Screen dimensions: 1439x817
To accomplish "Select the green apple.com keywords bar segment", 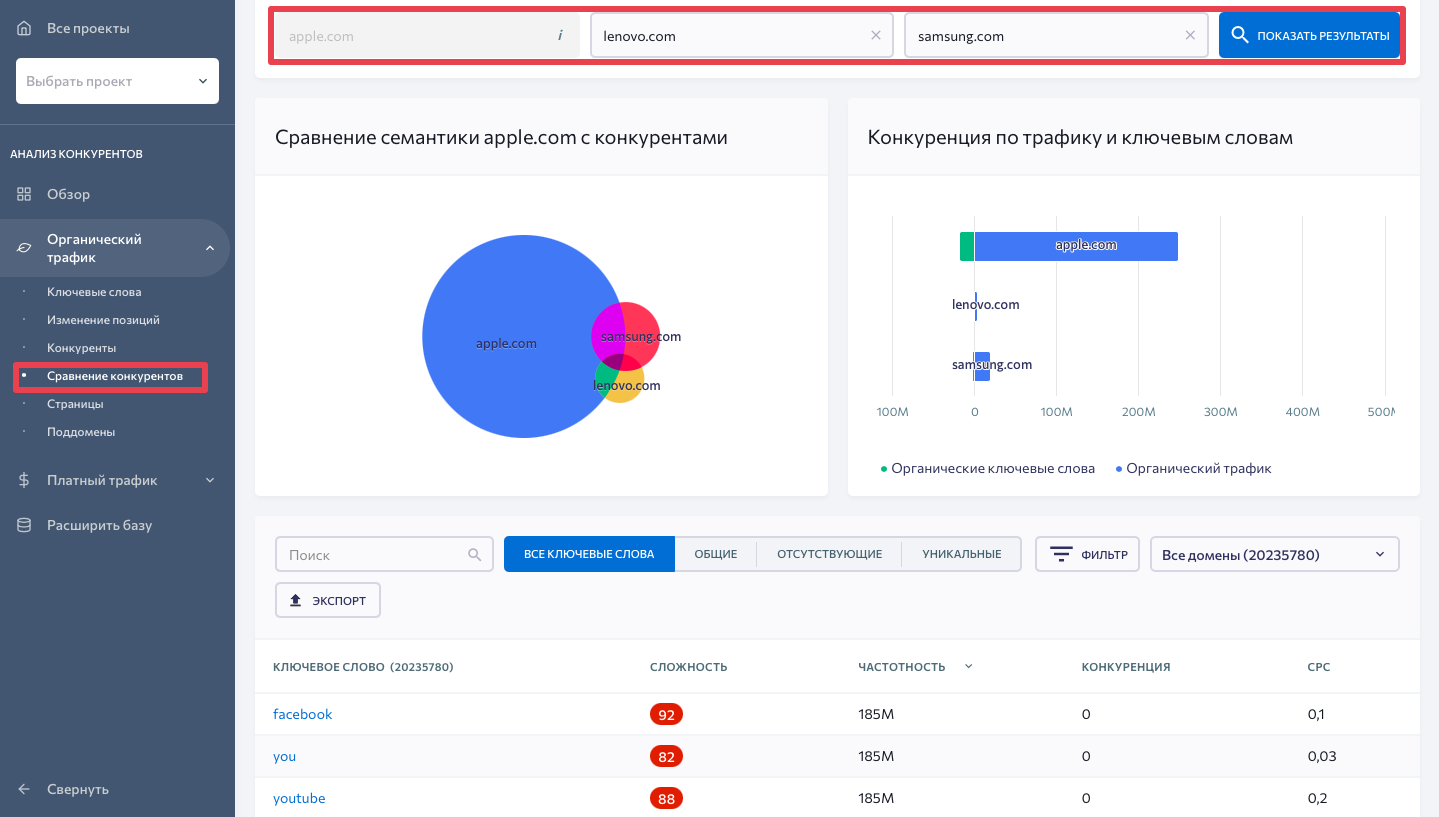I will click(x=967, y=246).
